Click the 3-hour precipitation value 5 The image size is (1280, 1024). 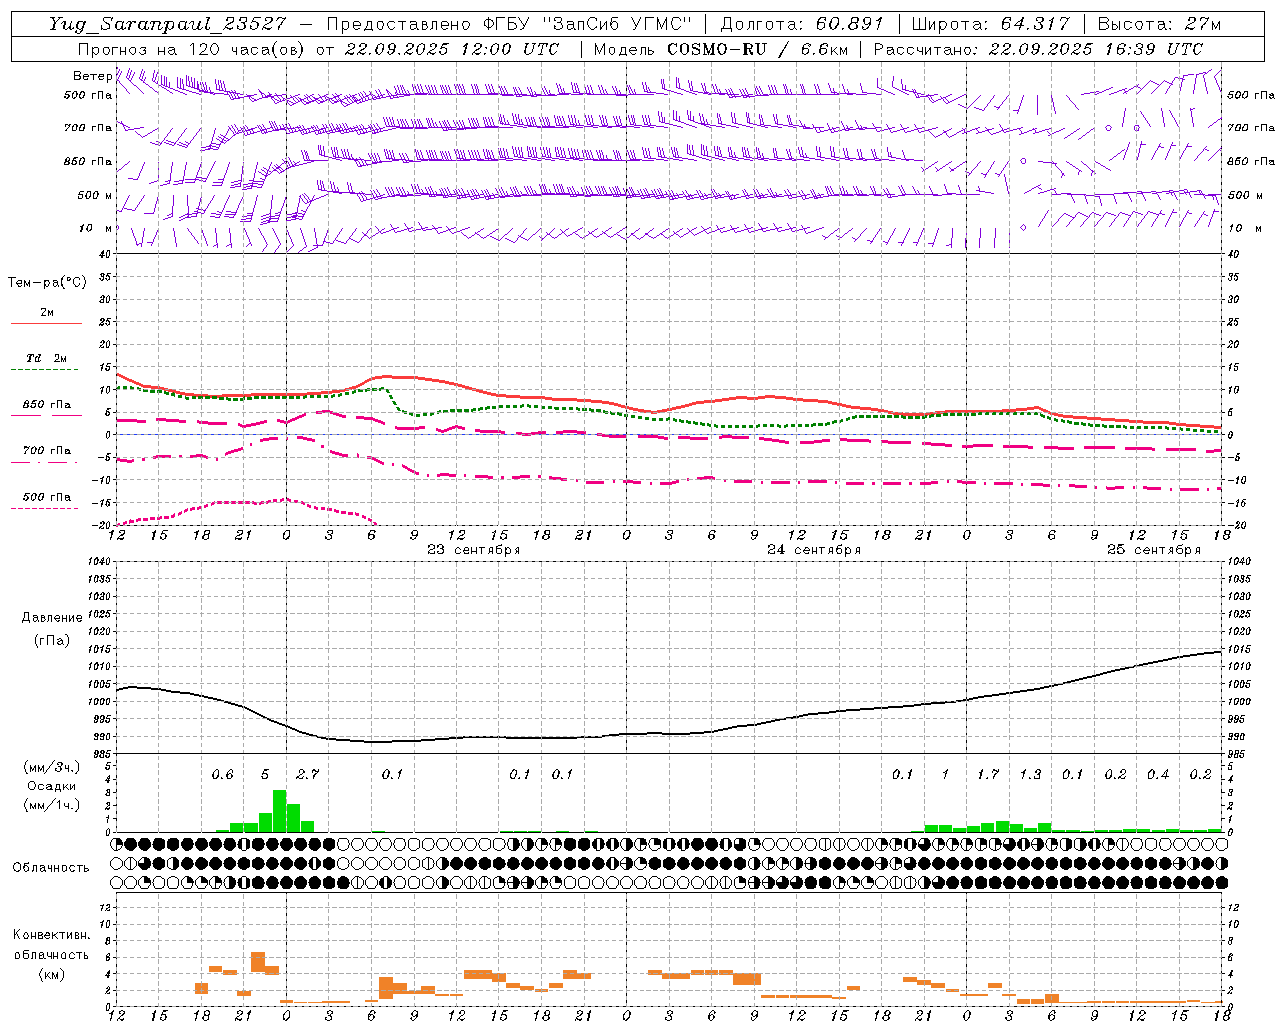[x=265, y=775]
